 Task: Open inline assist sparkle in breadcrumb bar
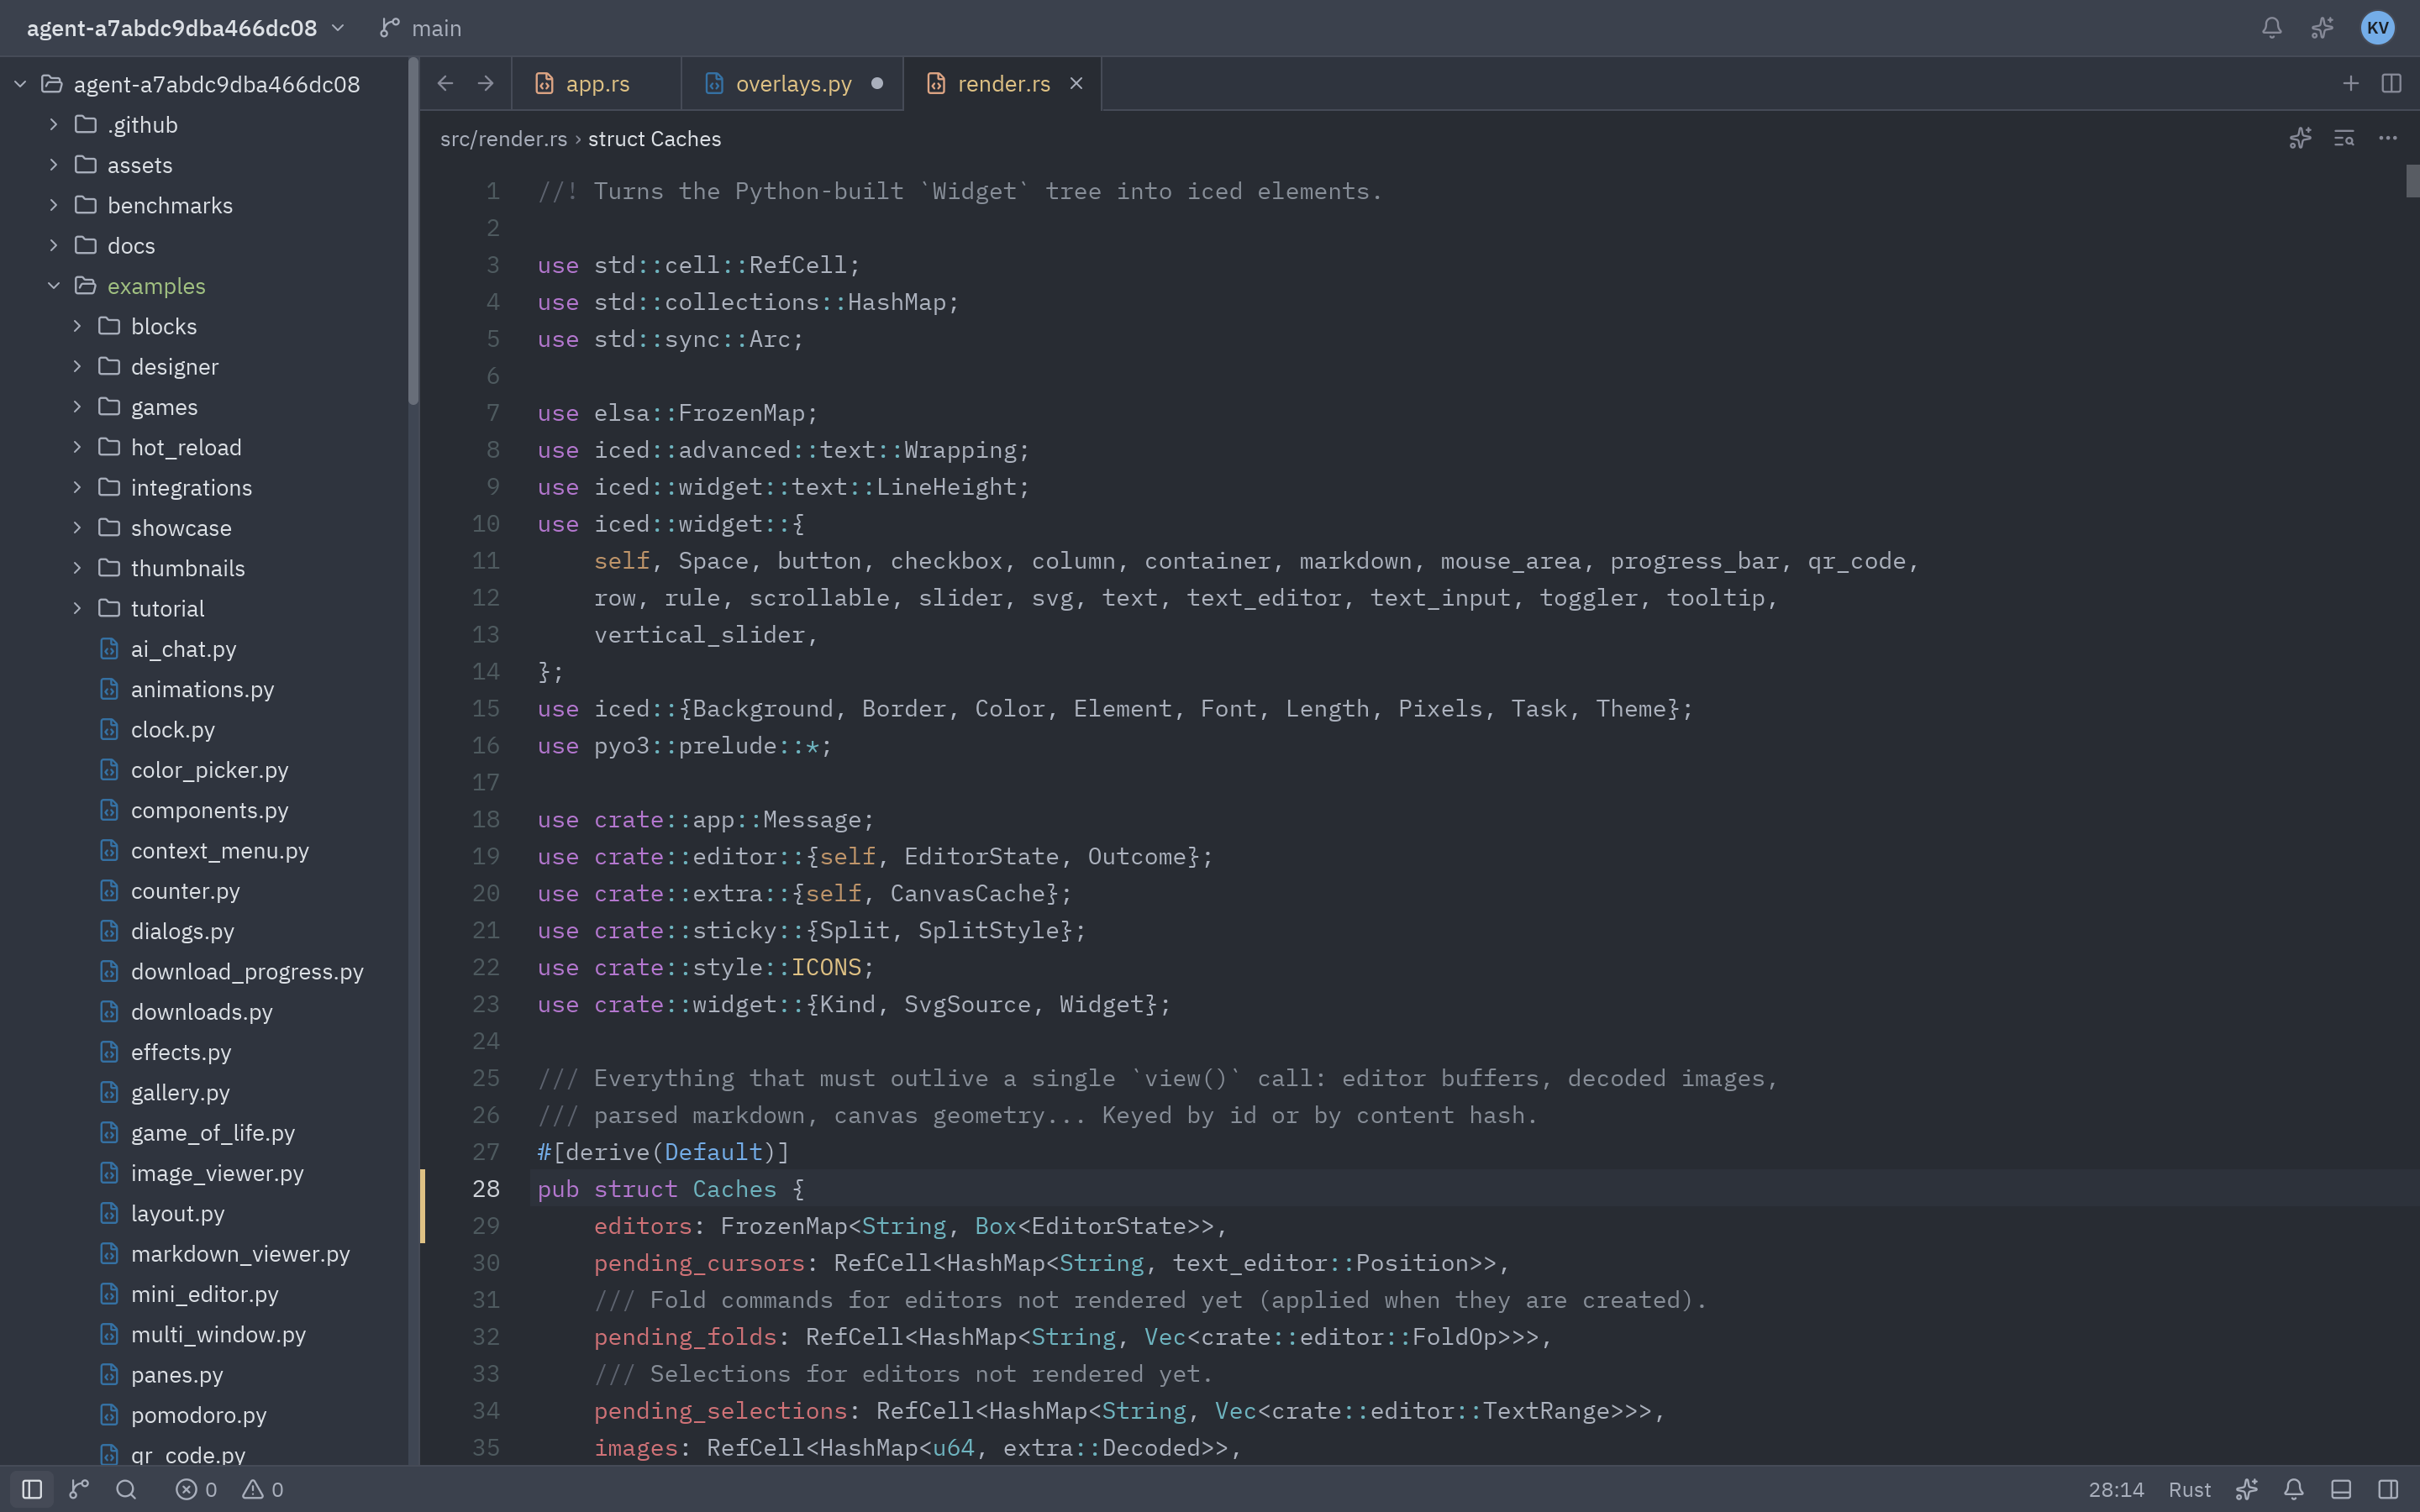point(2300,138)
